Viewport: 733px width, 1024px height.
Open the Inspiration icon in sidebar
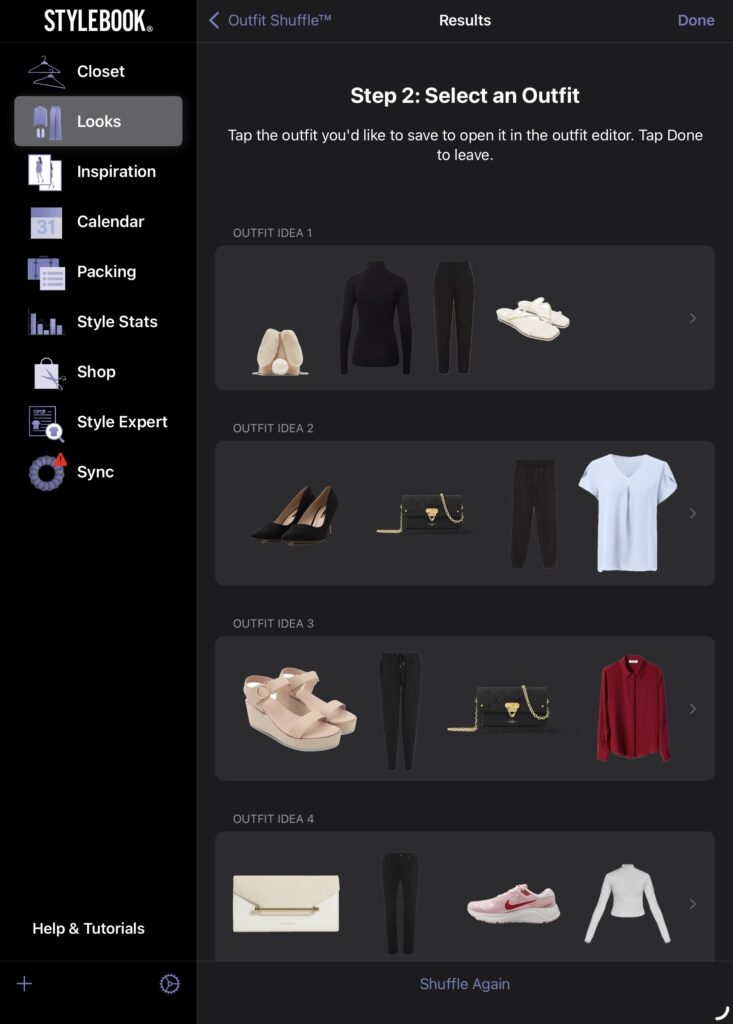coord(46,172)
